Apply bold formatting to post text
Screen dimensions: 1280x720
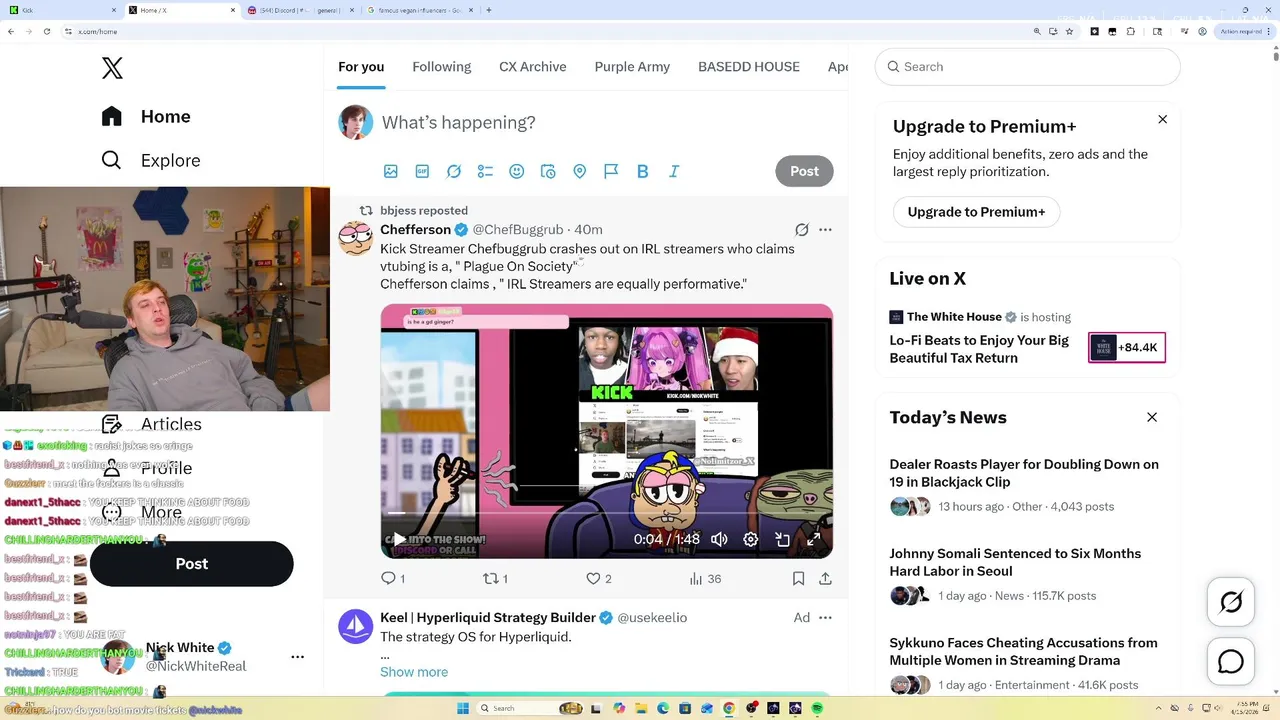pyautogui.click(x=643, y=171)
